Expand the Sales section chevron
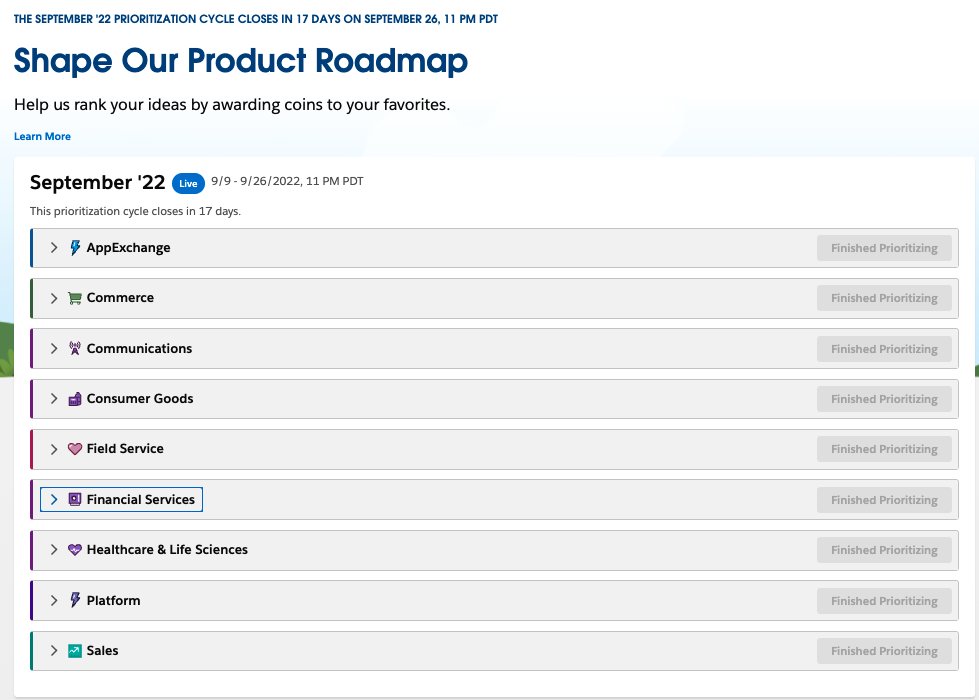This screenshot has width=979, height=700. [54, 651]
